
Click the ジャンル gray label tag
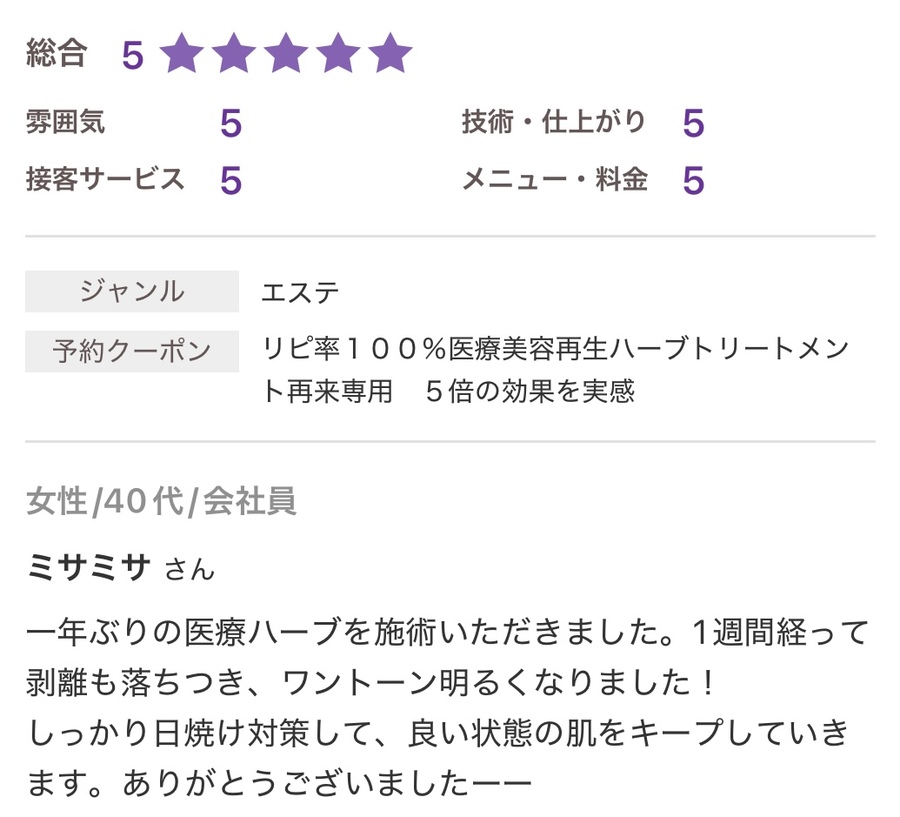click(x=132, y=291)
